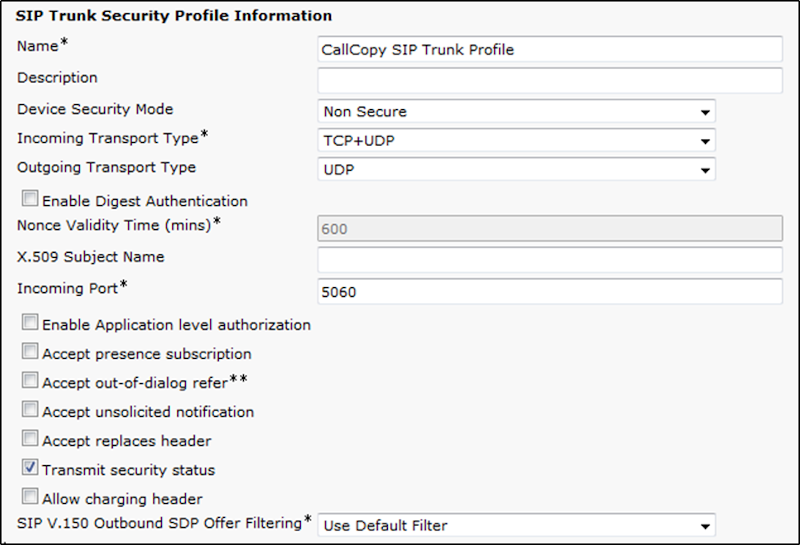Expand the Incoming Transport Type dropdown arrow
The image size is (800, 545).
(x=705, y=141)
